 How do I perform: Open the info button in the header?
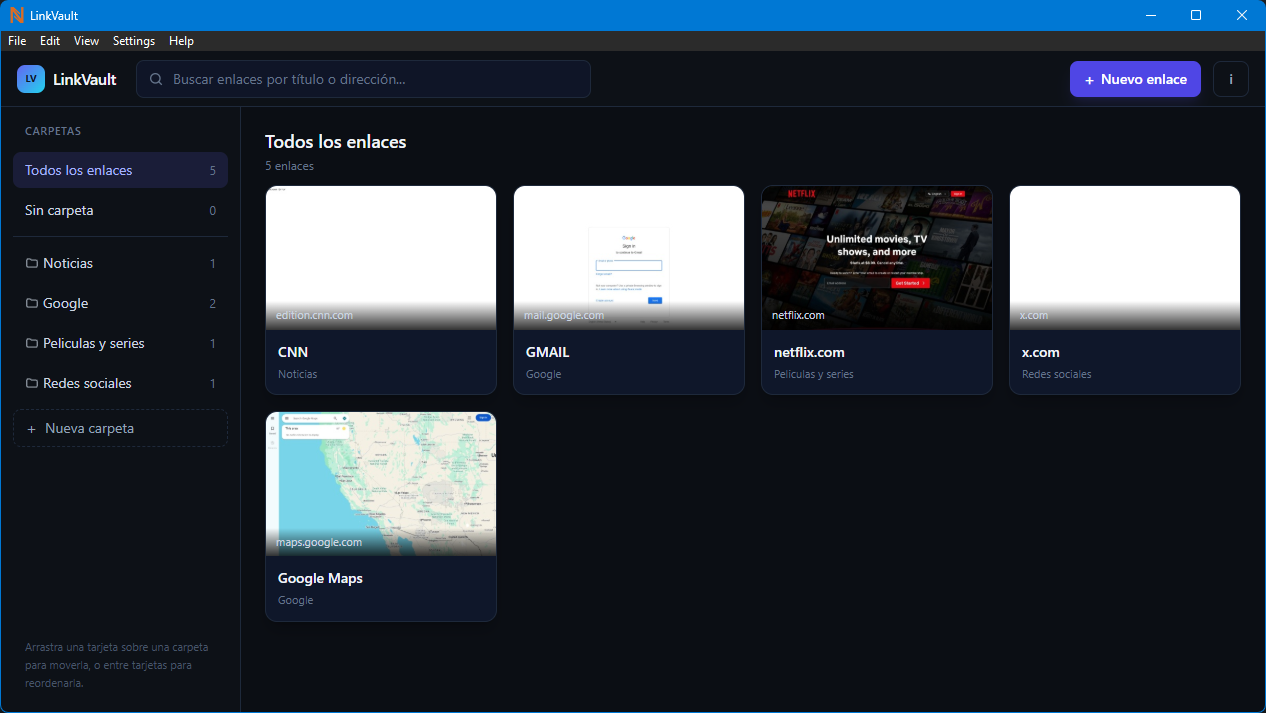[x=1231, y=79]
